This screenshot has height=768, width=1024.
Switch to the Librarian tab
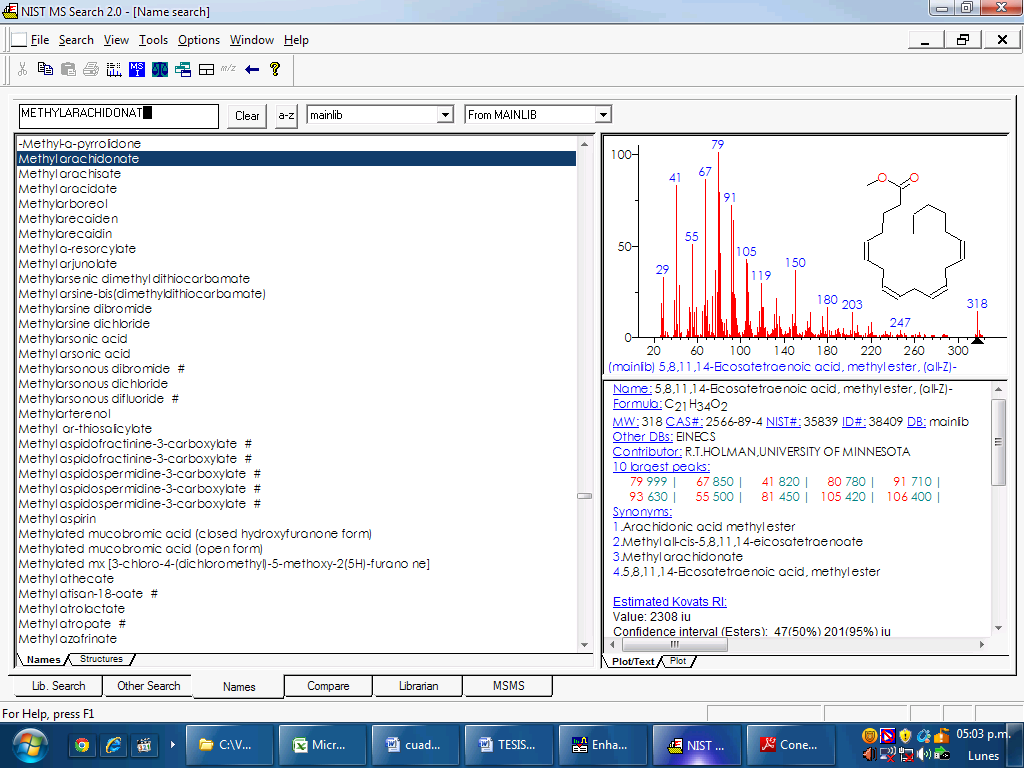click(x=418, y=686)
